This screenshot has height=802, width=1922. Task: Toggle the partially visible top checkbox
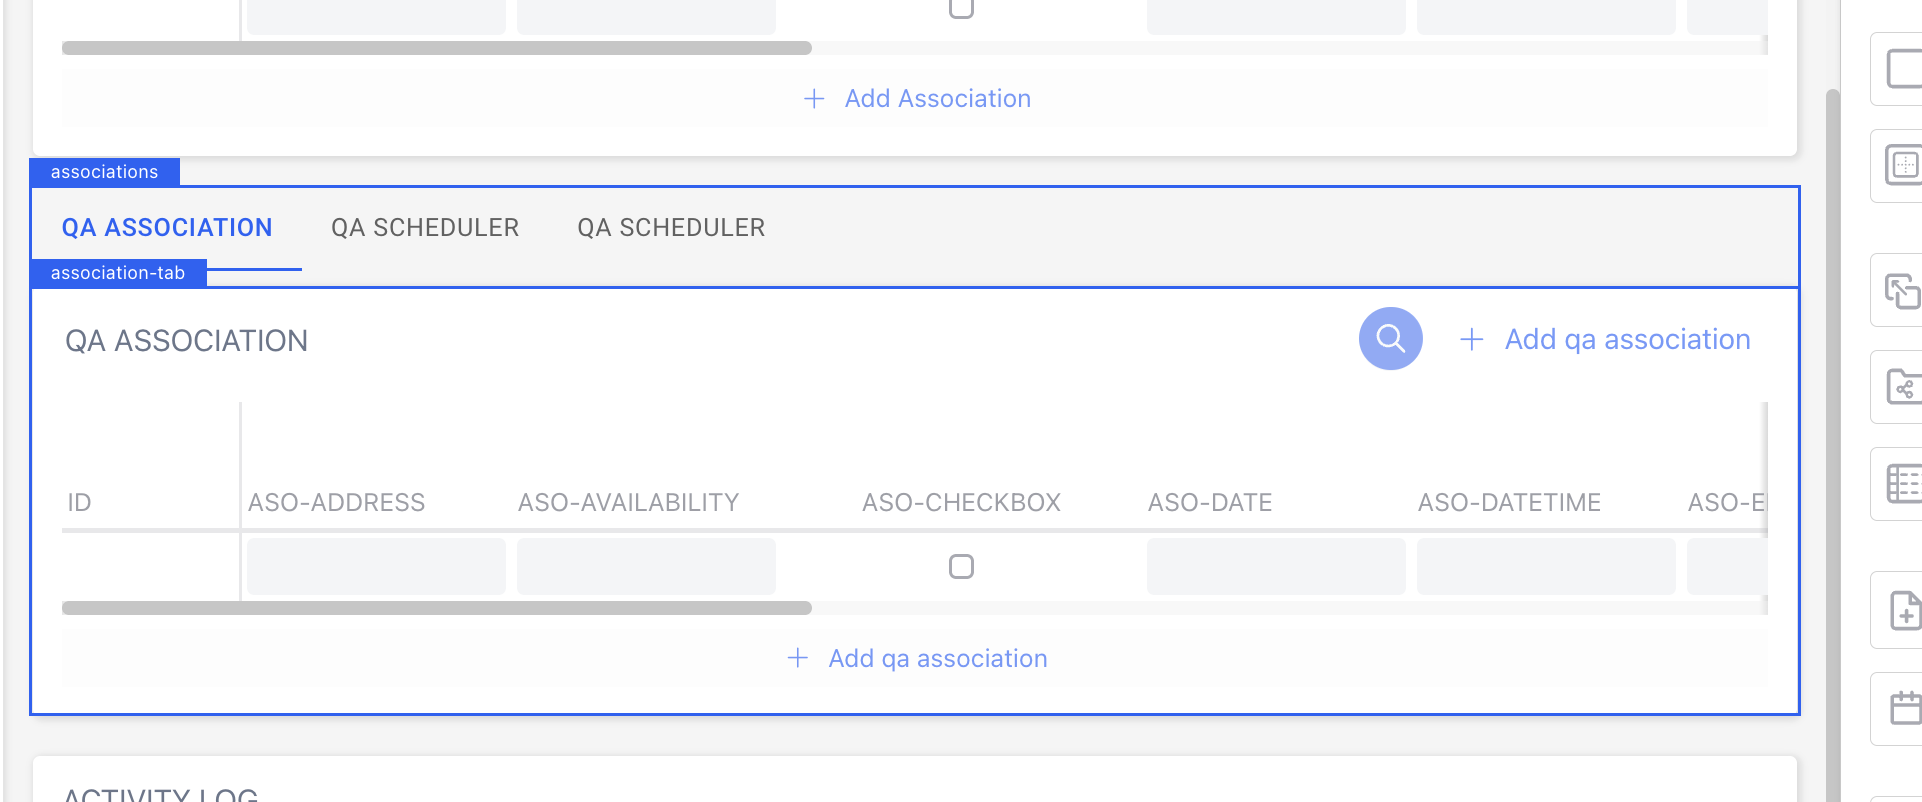point(961,8)
